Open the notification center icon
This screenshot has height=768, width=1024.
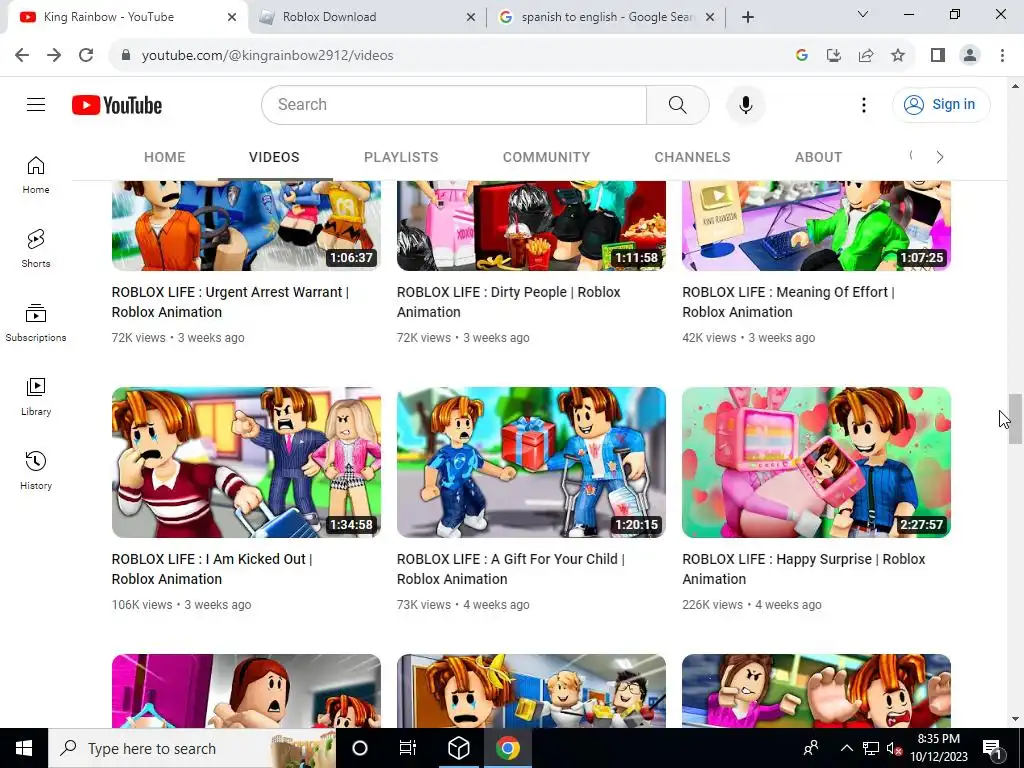(x=992, y=749)
